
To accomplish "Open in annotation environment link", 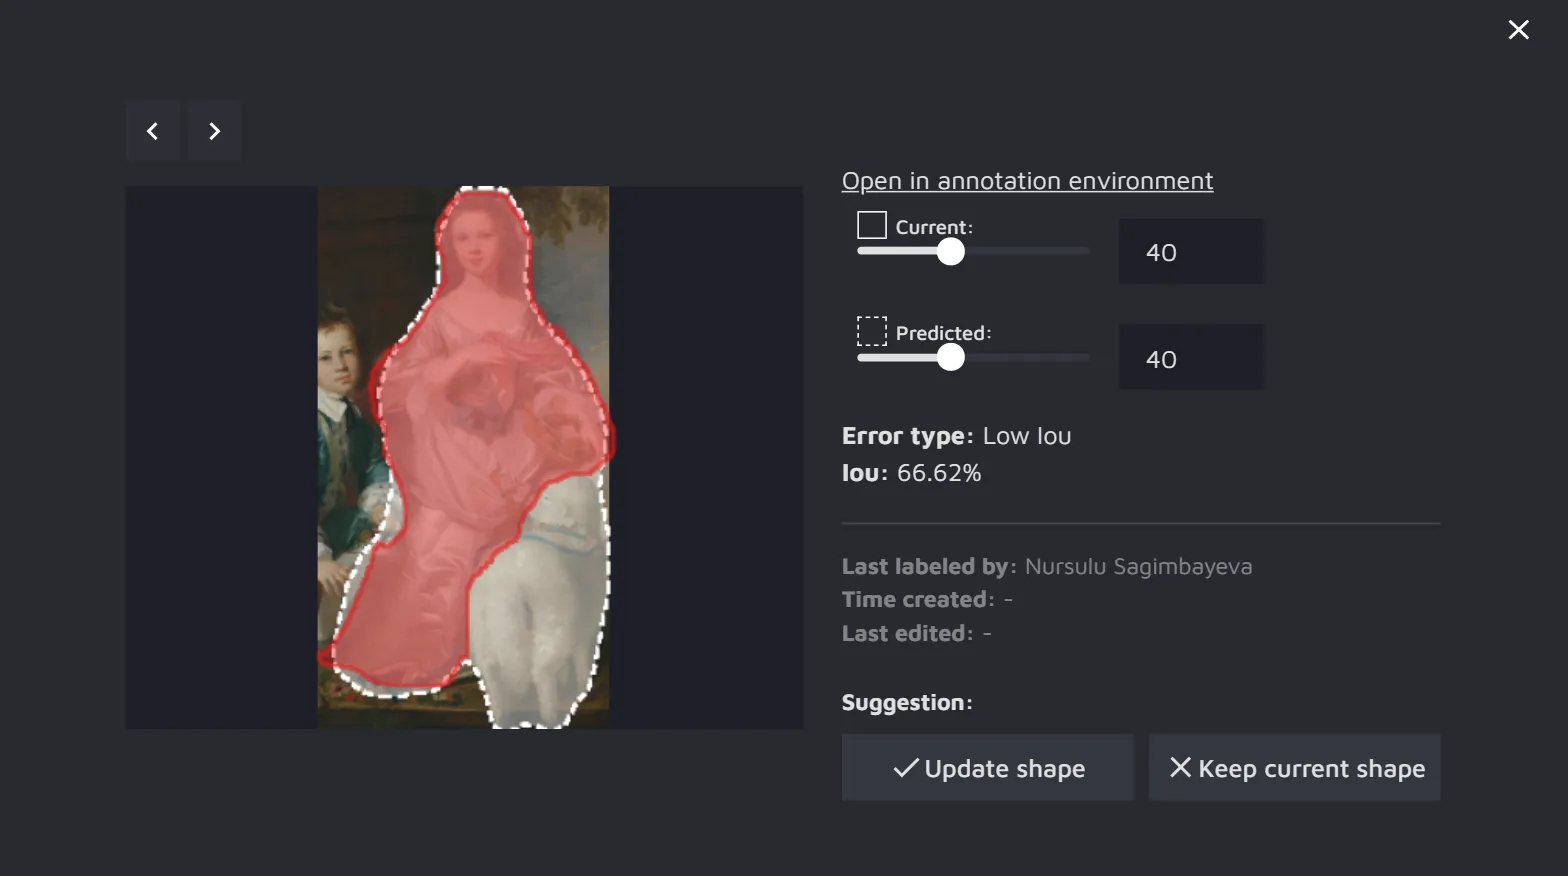I will click(x=1027, y=181).
